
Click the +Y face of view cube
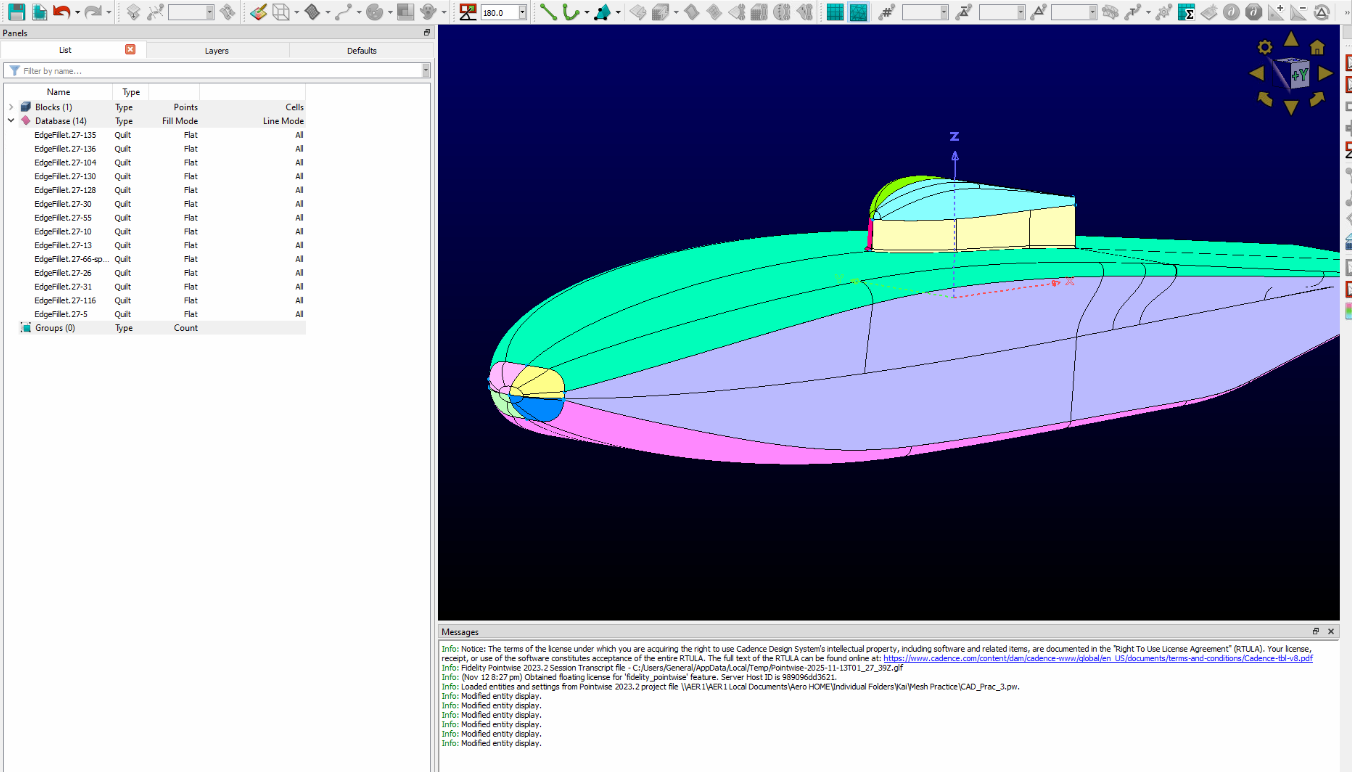tap(1298, 75)
